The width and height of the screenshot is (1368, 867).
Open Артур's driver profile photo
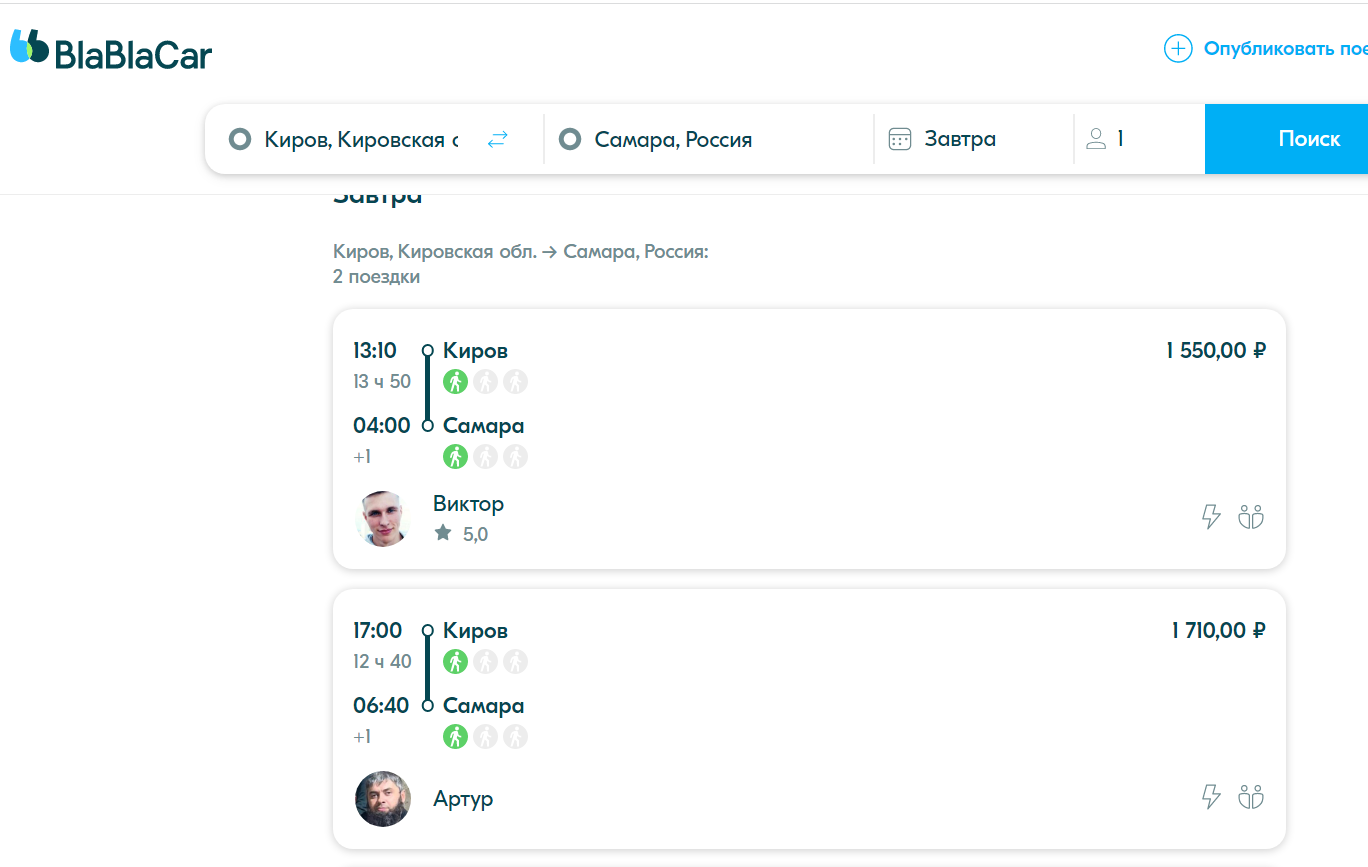pos(383,798)
